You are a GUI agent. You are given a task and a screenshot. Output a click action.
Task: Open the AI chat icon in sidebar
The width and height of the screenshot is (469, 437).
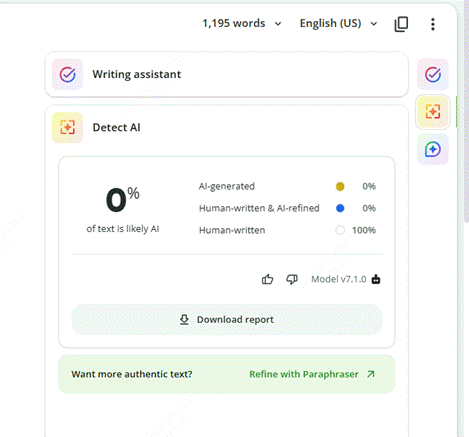433,149
